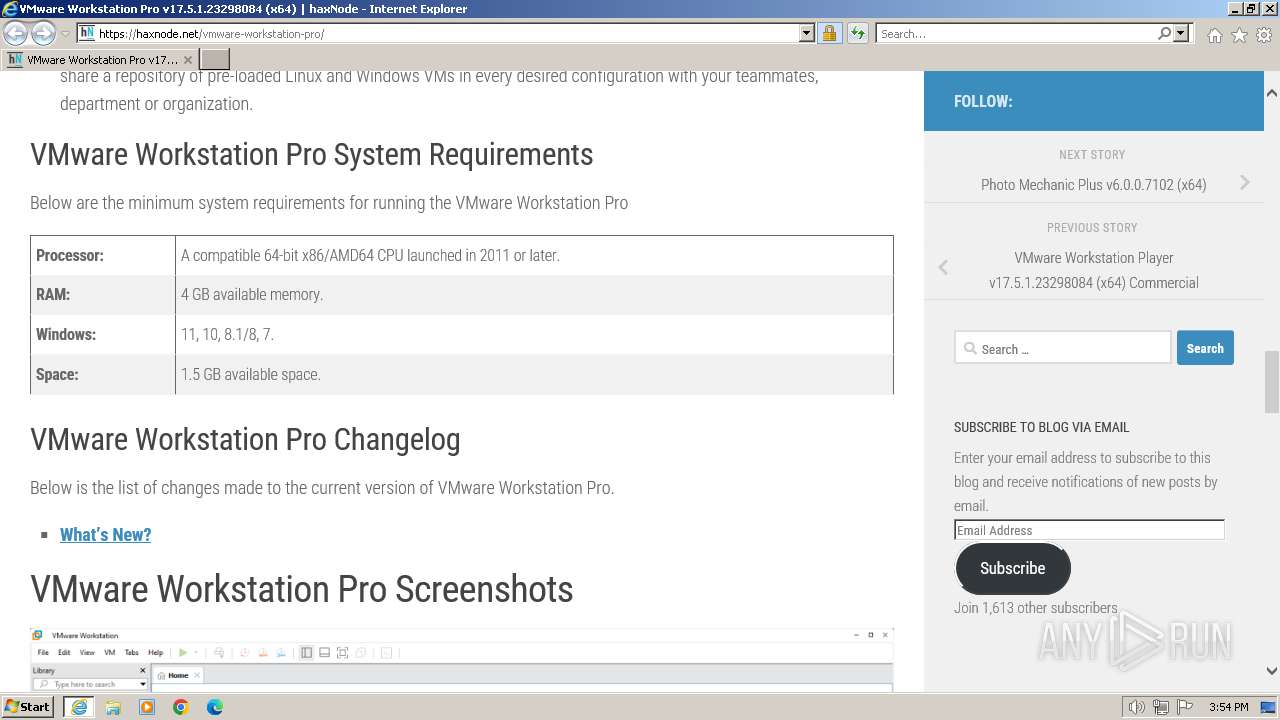Viewport: 1280px width, 720px height.
Task: Click the IE Search… box
Action: click(x=1016, y=33)
